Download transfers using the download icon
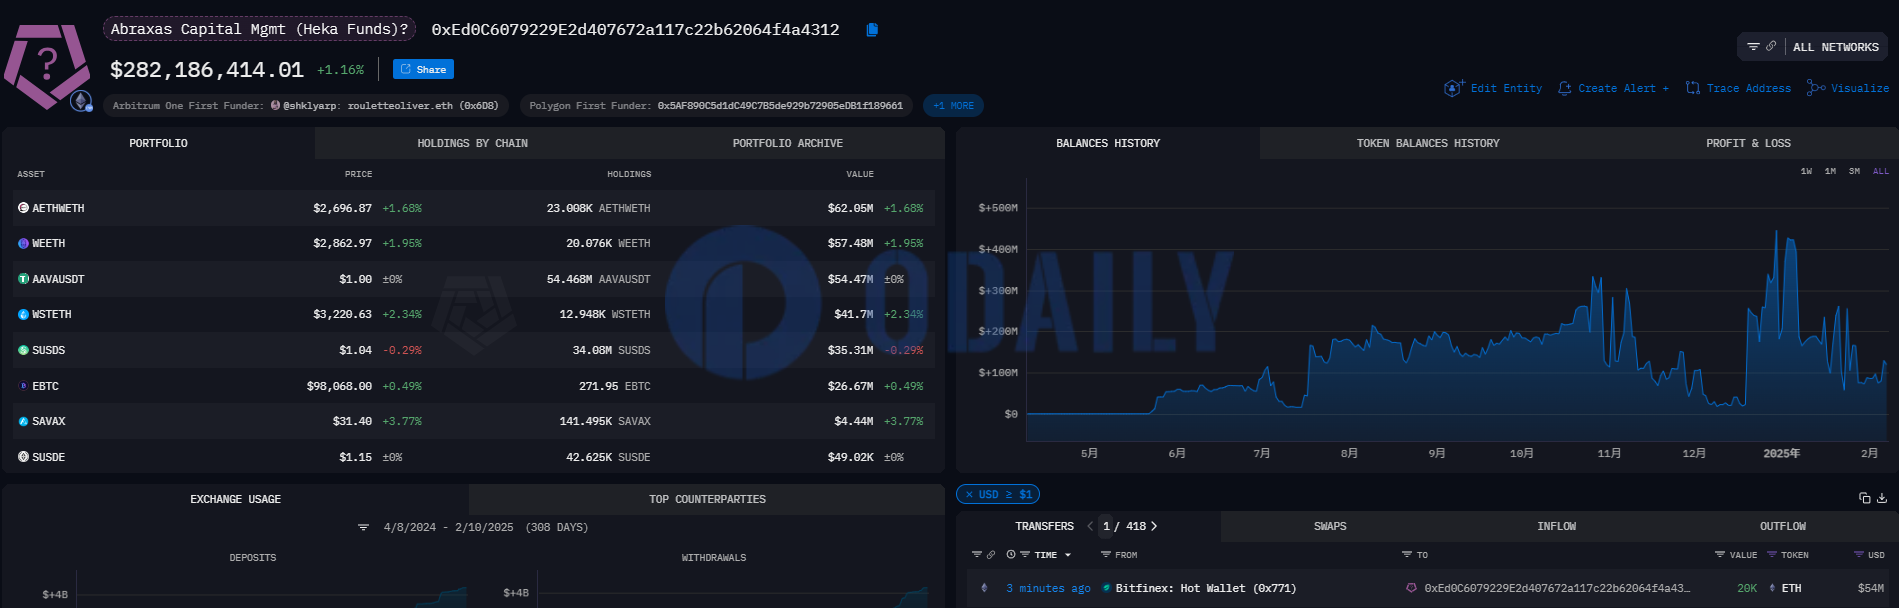 pyautogui.click(x=1882, y=498)
